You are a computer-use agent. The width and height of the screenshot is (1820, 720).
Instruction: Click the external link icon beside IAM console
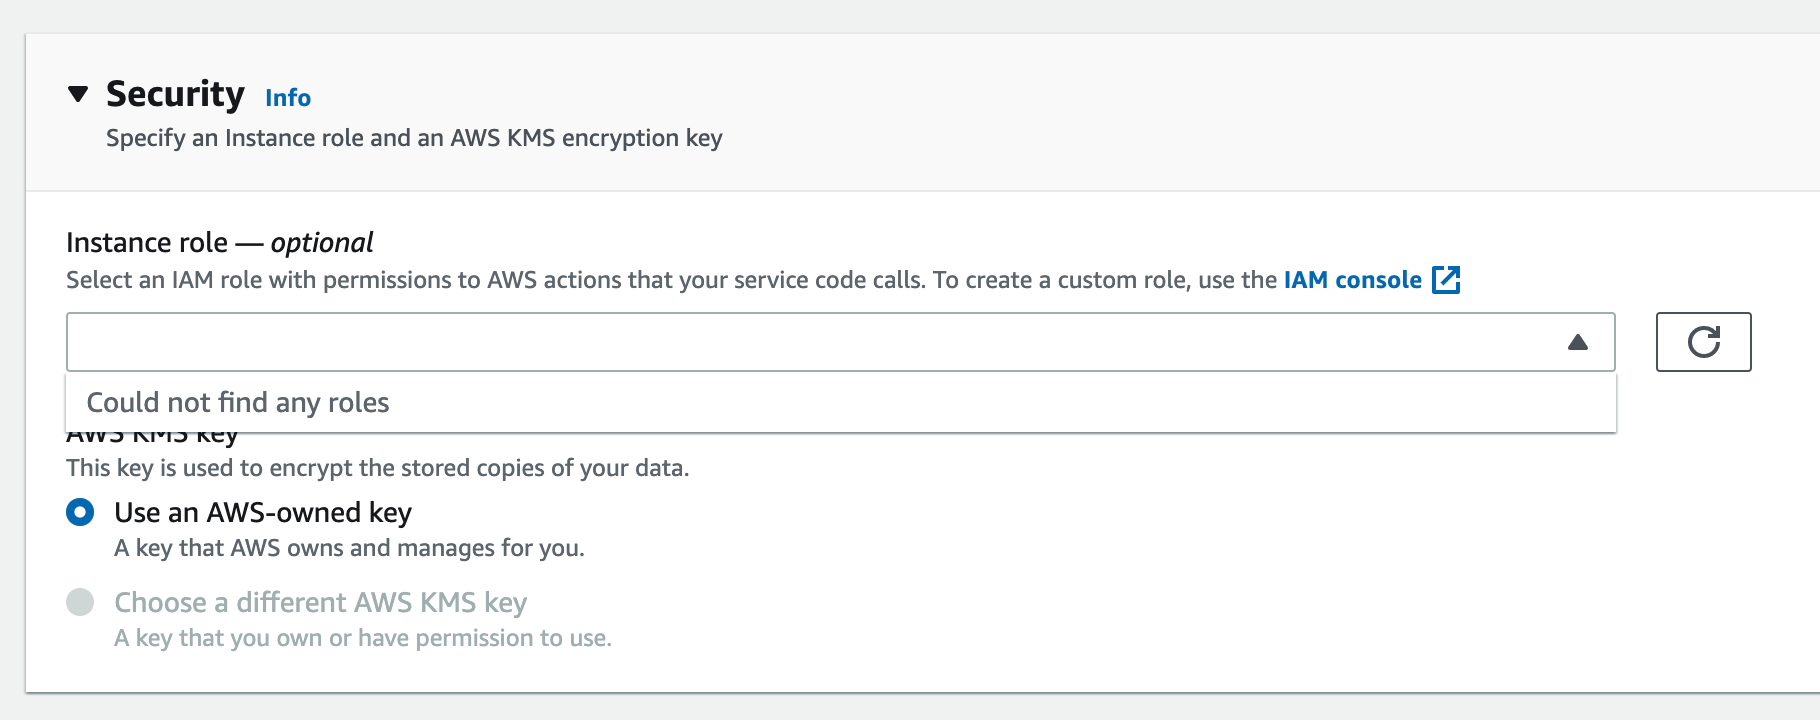[1446, 280]
